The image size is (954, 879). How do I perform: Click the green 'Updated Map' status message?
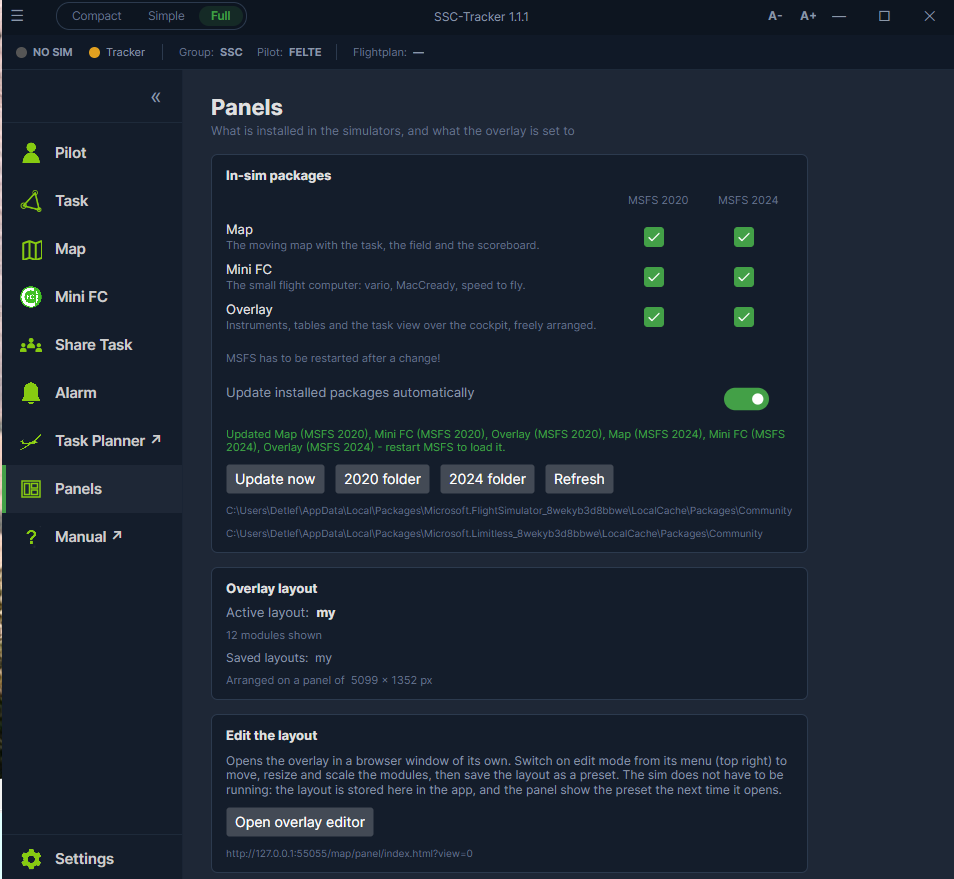click(x=505, y=440)
